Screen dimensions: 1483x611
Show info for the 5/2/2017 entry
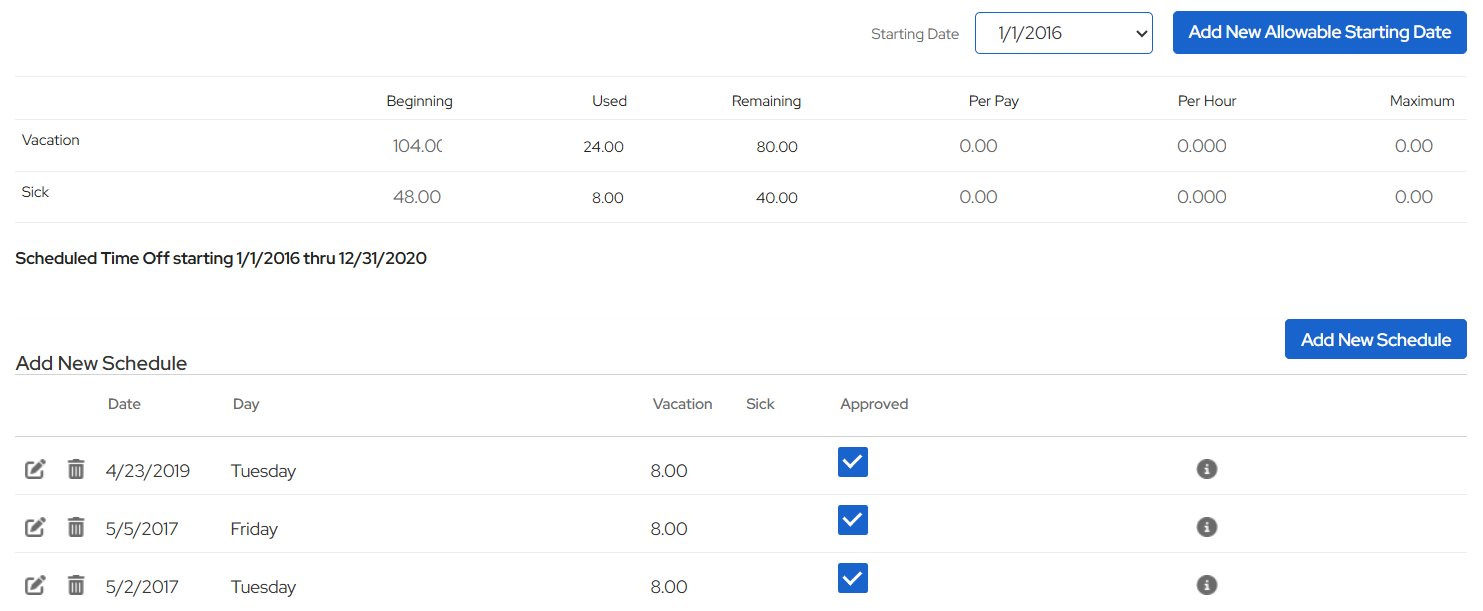tap(1206, 585)
